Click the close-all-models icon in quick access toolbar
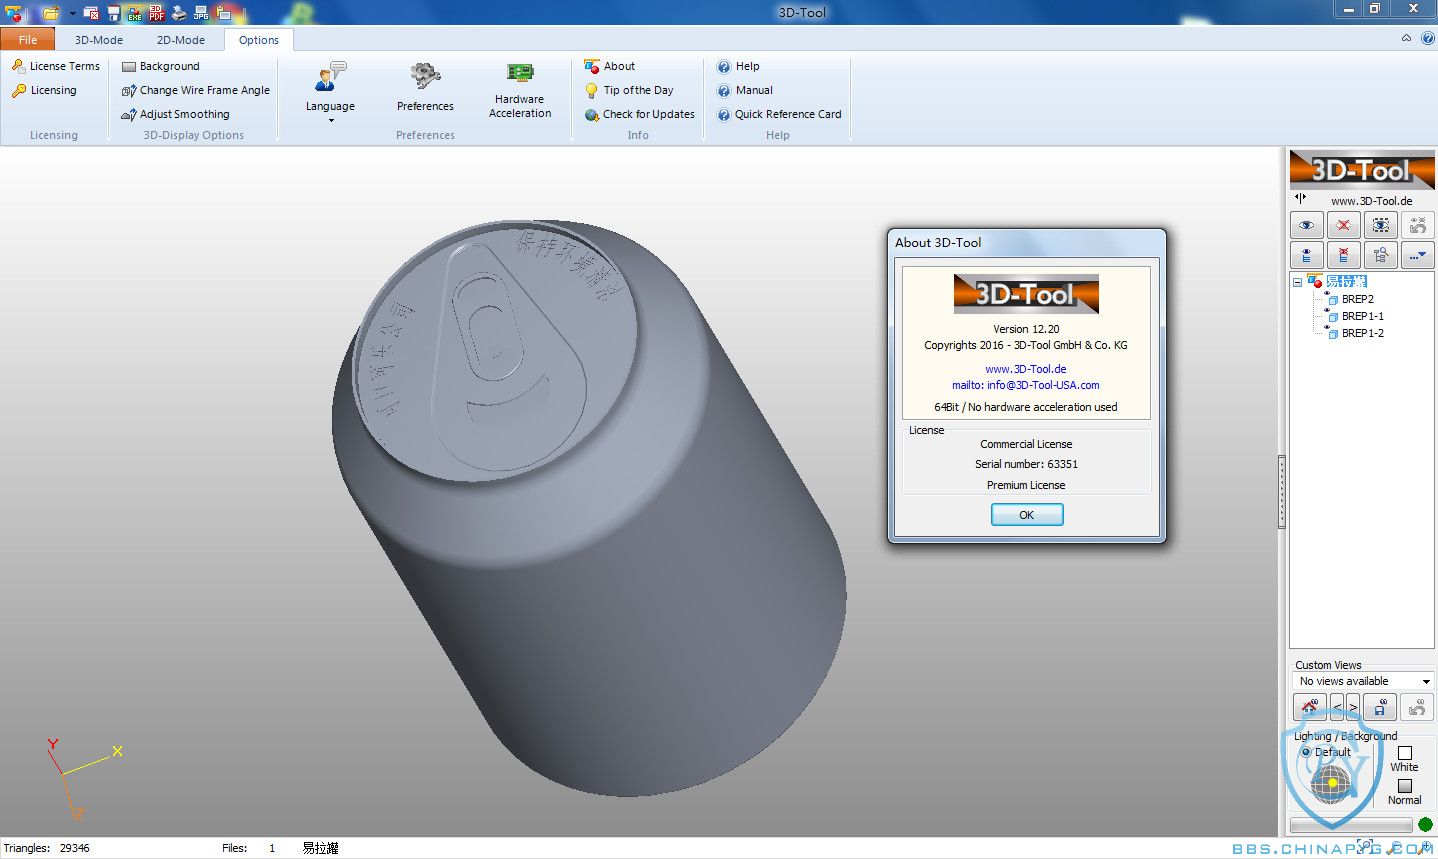 tap(91, 13)
